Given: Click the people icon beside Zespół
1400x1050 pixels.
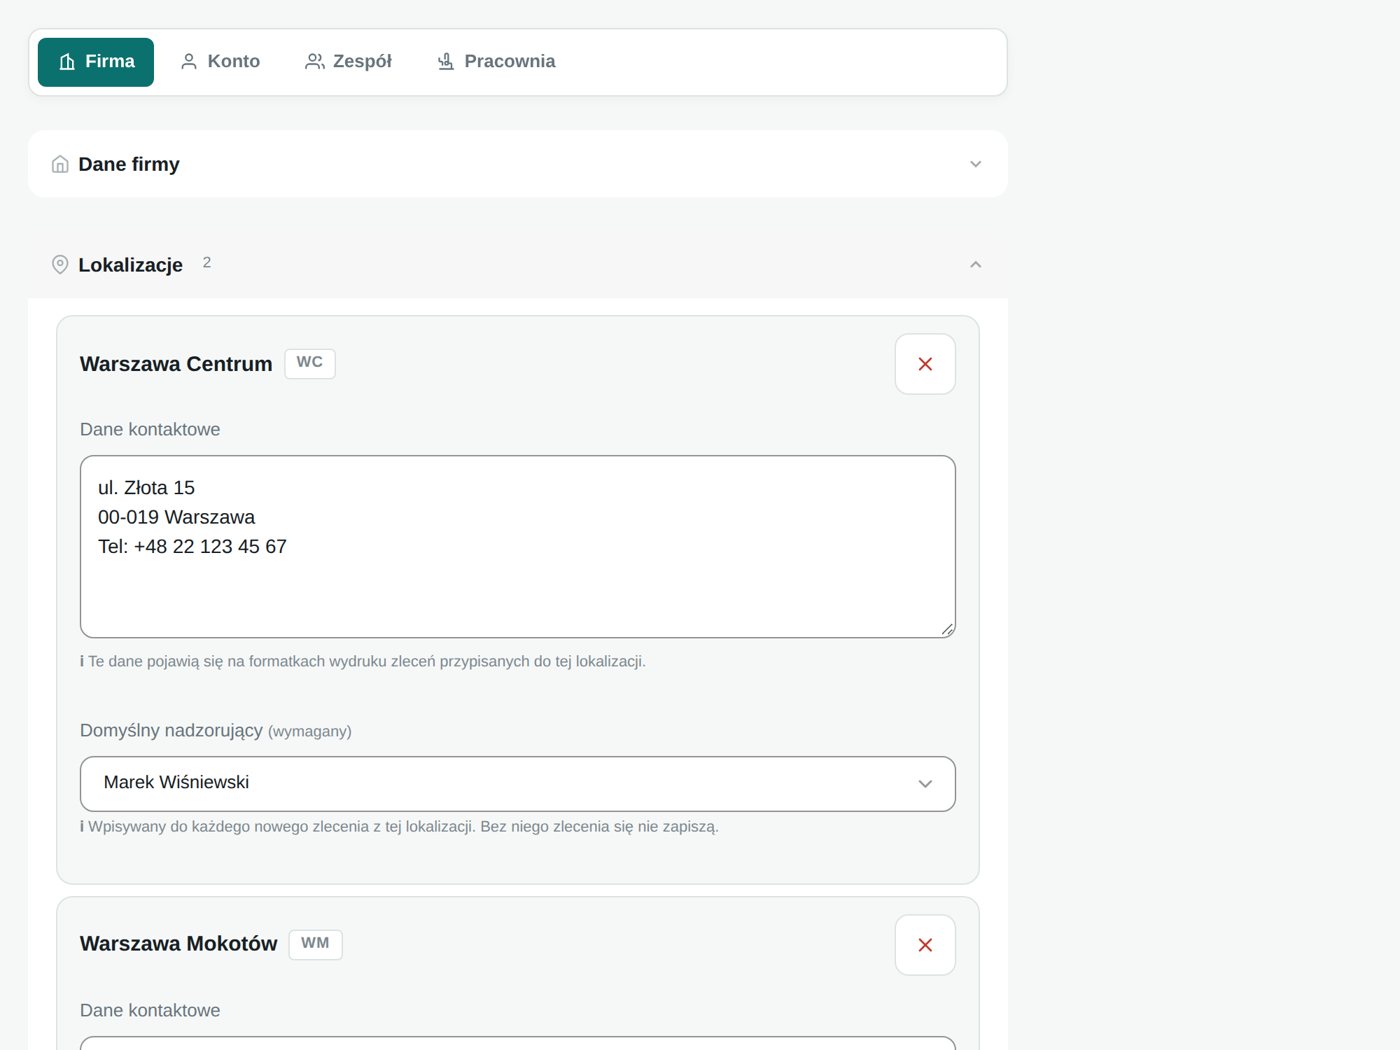Looking at the screenshot, I should (314, 62).
